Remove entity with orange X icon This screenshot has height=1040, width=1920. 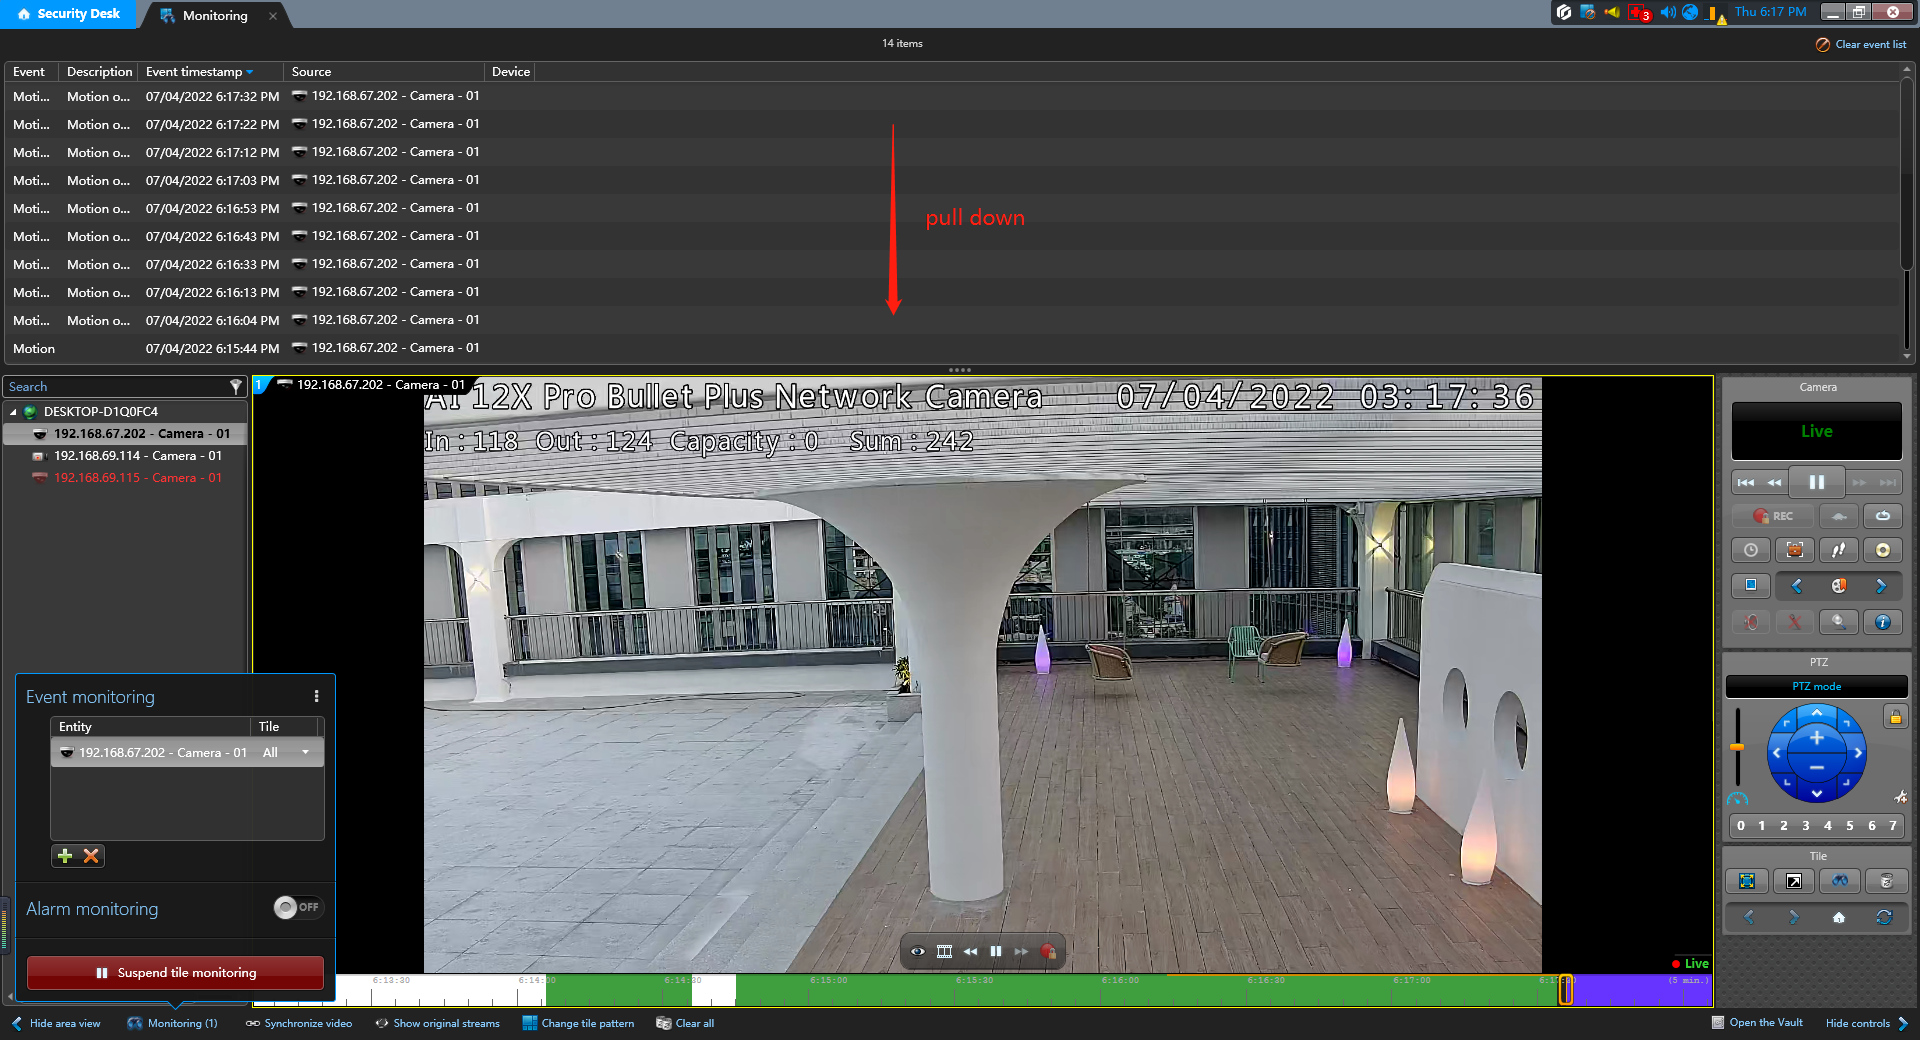point(91,856)
